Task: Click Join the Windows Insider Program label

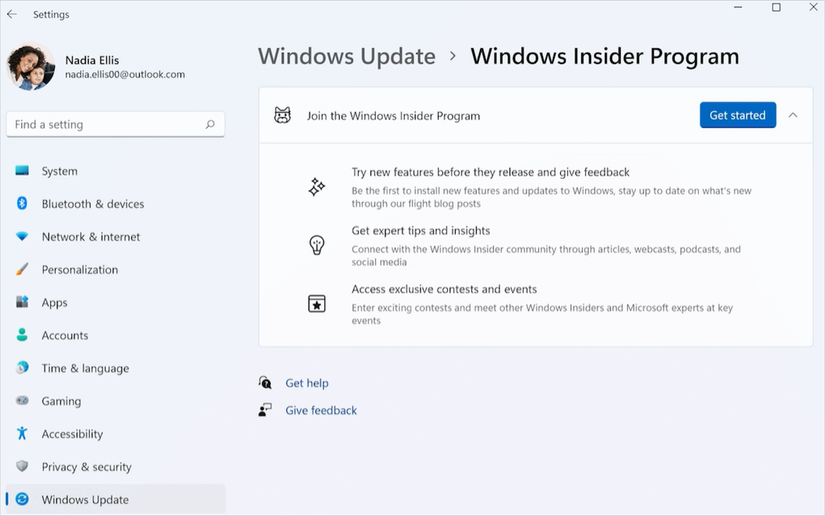Action: tap(394, 116)
